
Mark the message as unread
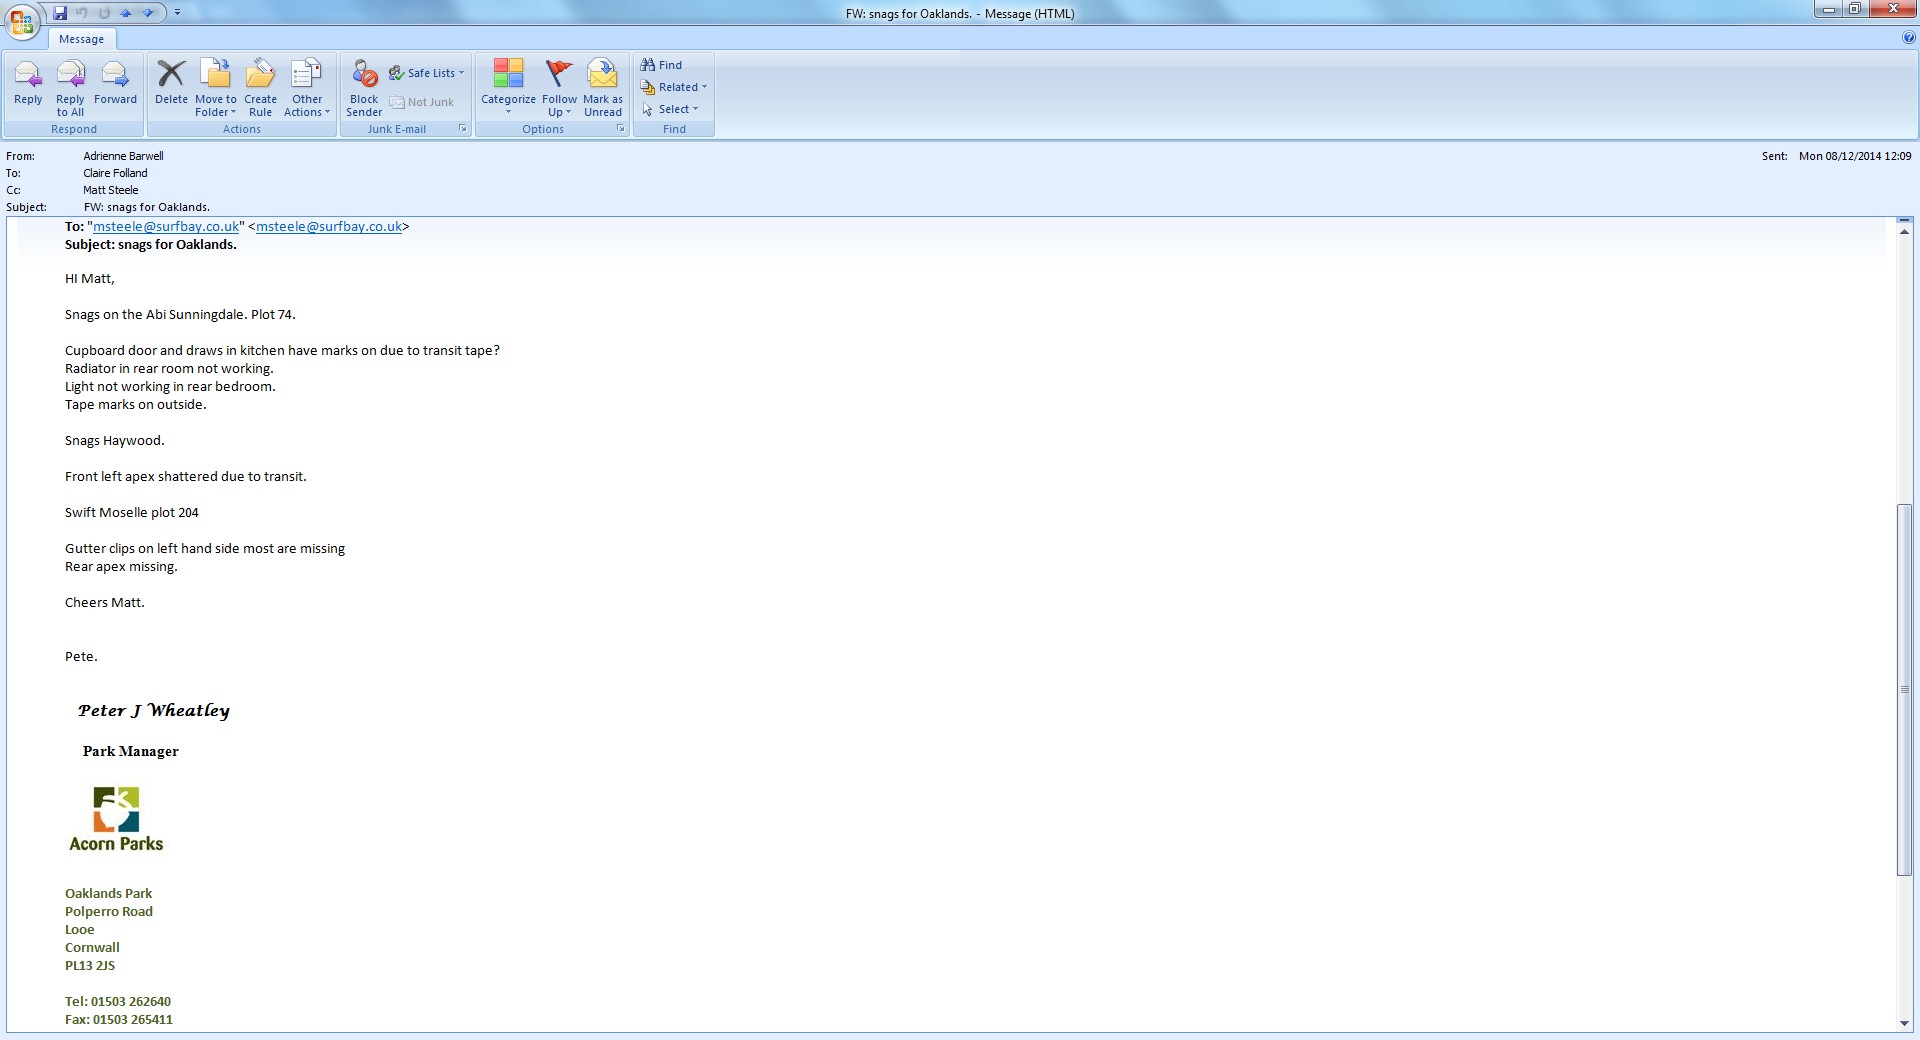(603, 88)
